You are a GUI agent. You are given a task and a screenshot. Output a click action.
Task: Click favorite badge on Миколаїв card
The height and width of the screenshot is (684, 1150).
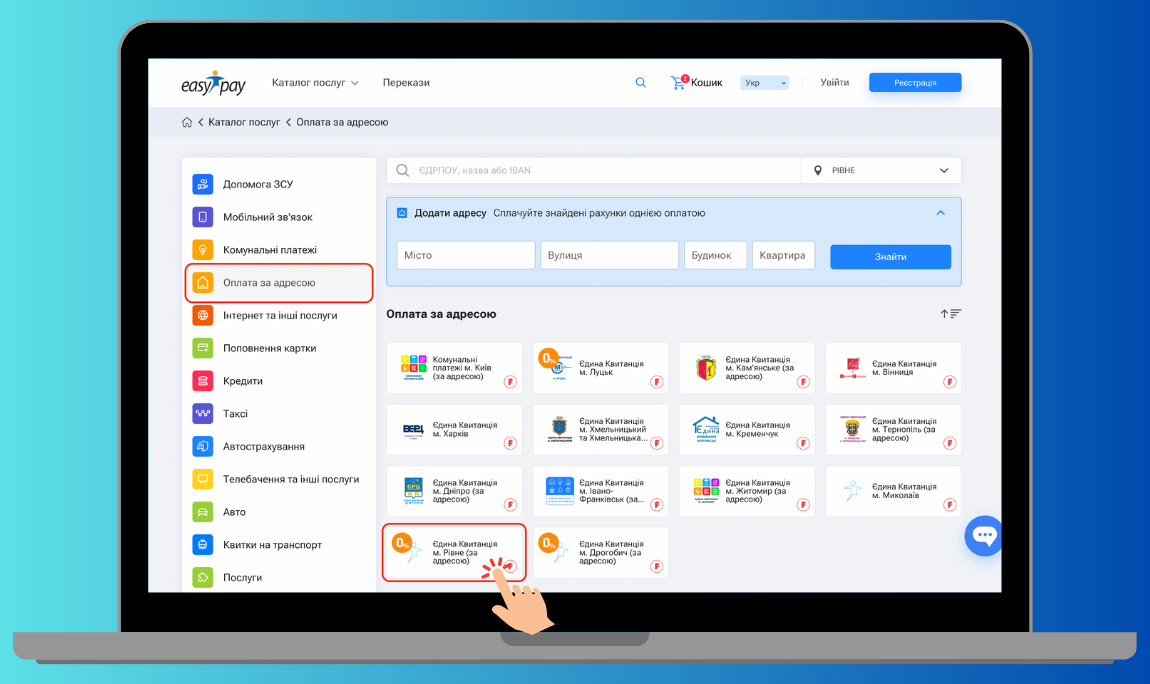tap(950, 504)
